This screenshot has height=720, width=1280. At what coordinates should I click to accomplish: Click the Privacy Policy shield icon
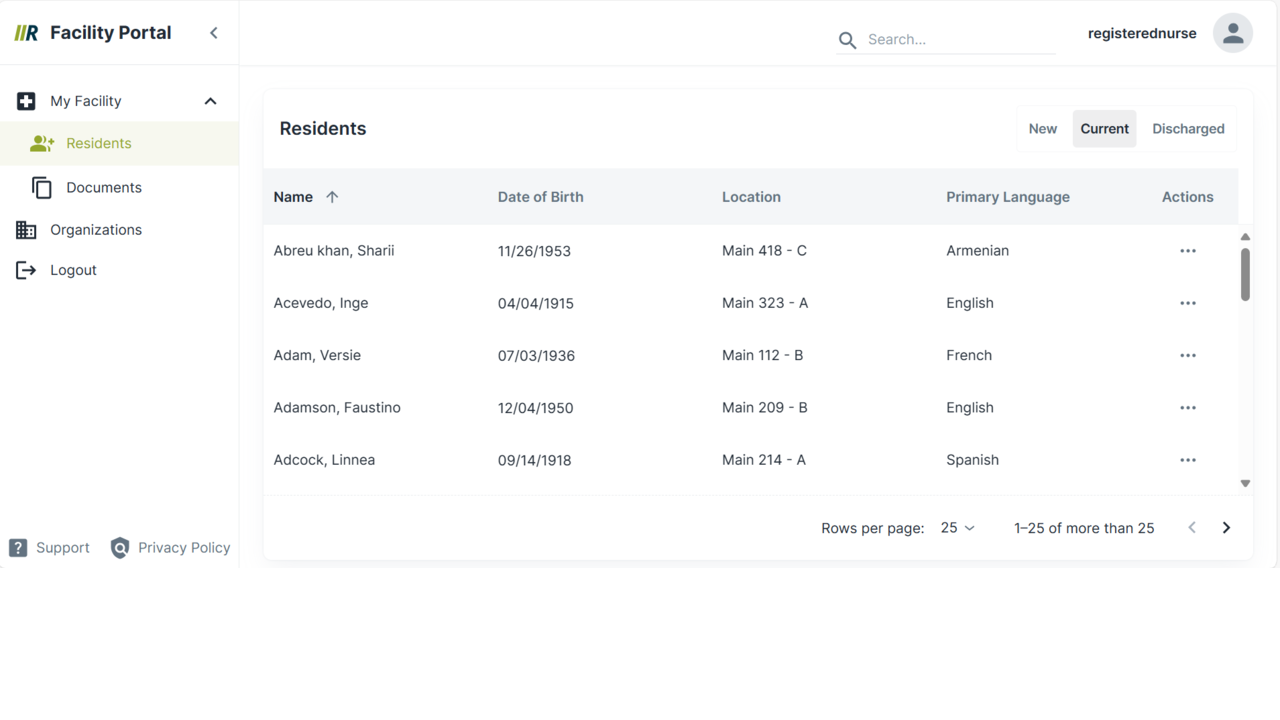coord(120,548)
